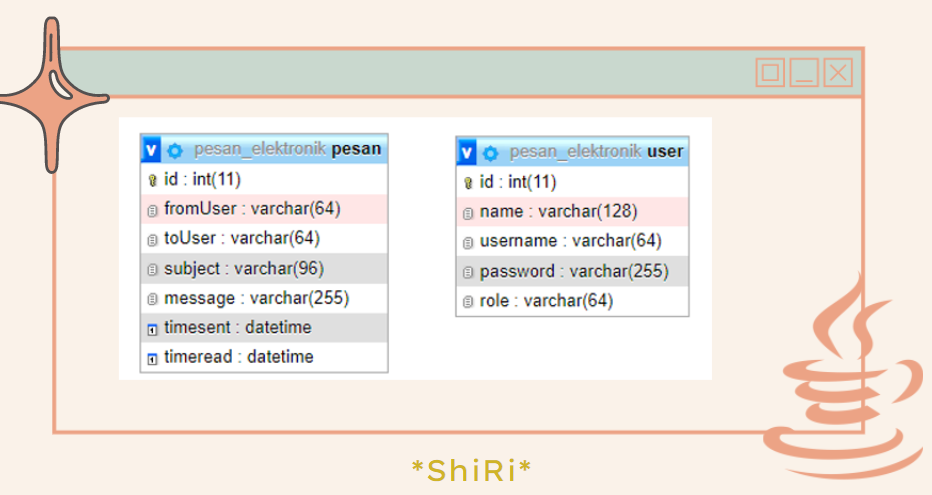
Task: Click primary key icon of pesan id
Action: coord(152,180)
